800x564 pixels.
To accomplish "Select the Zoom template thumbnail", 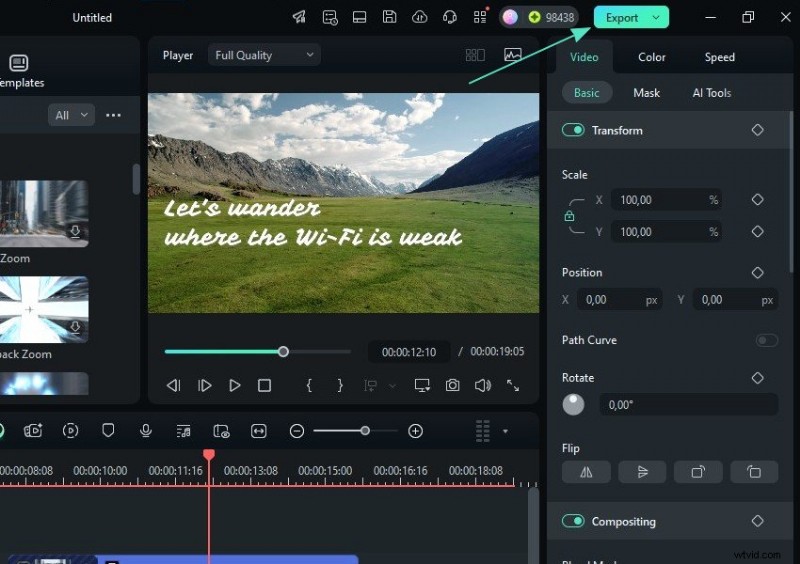I will coord(44,213).
